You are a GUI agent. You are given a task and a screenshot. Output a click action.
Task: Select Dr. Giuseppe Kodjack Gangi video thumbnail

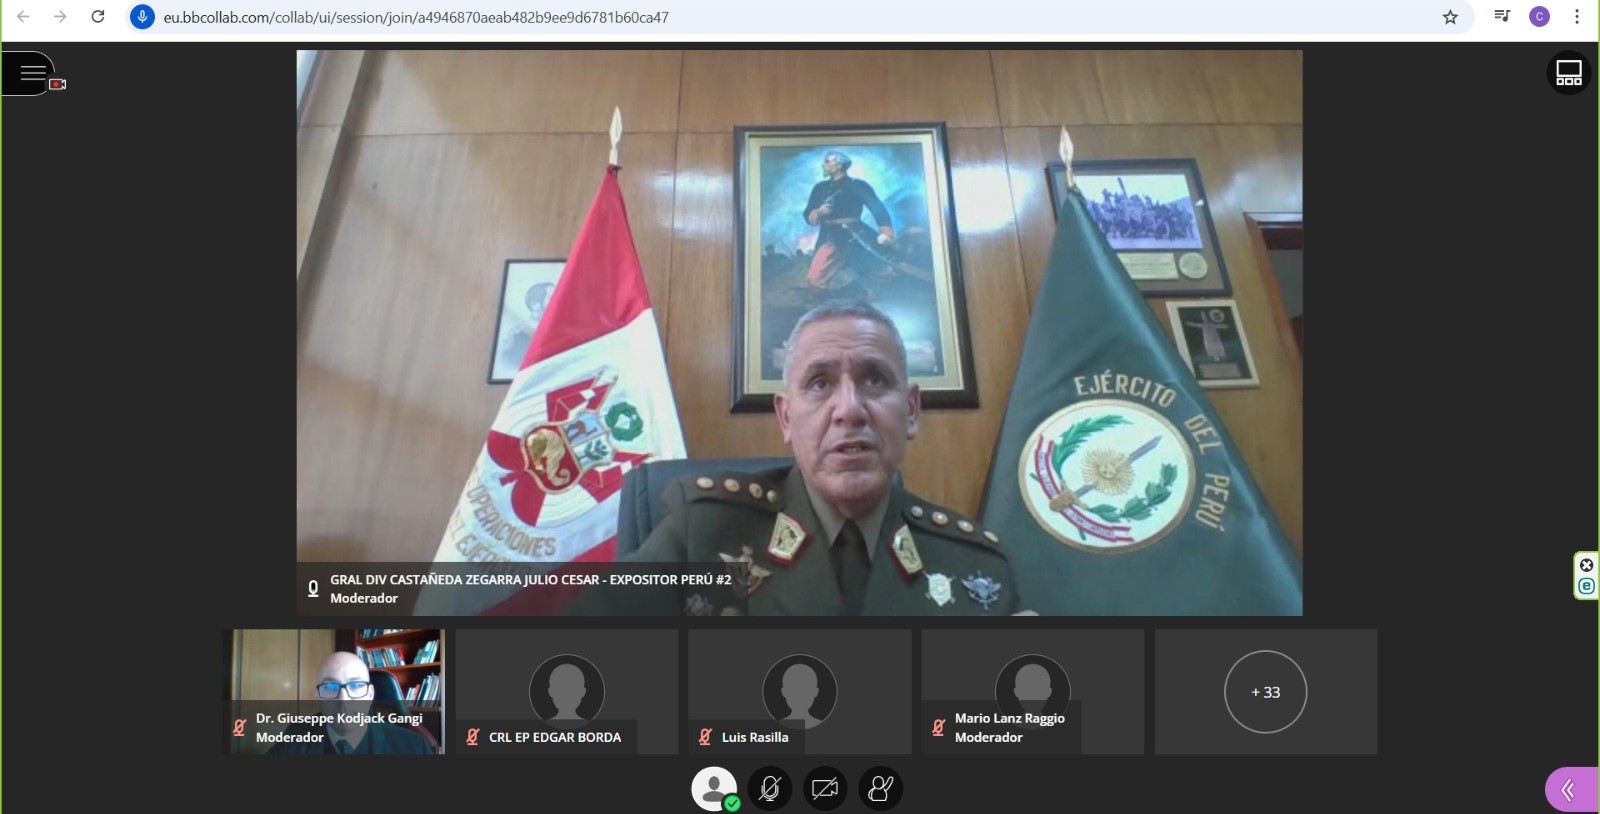coord(334,680)
